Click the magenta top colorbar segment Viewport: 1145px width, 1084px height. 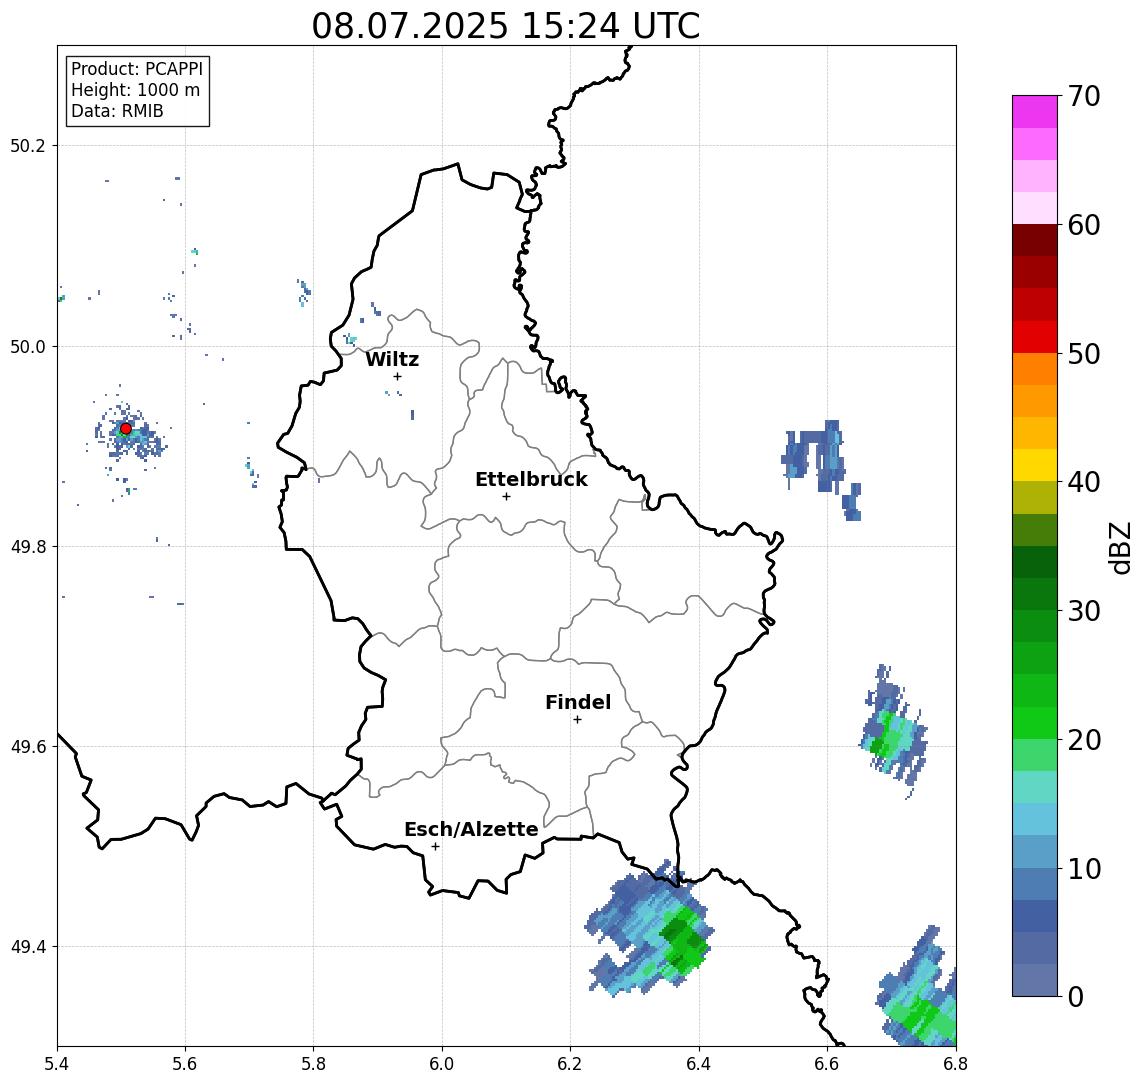[1035, 112]
